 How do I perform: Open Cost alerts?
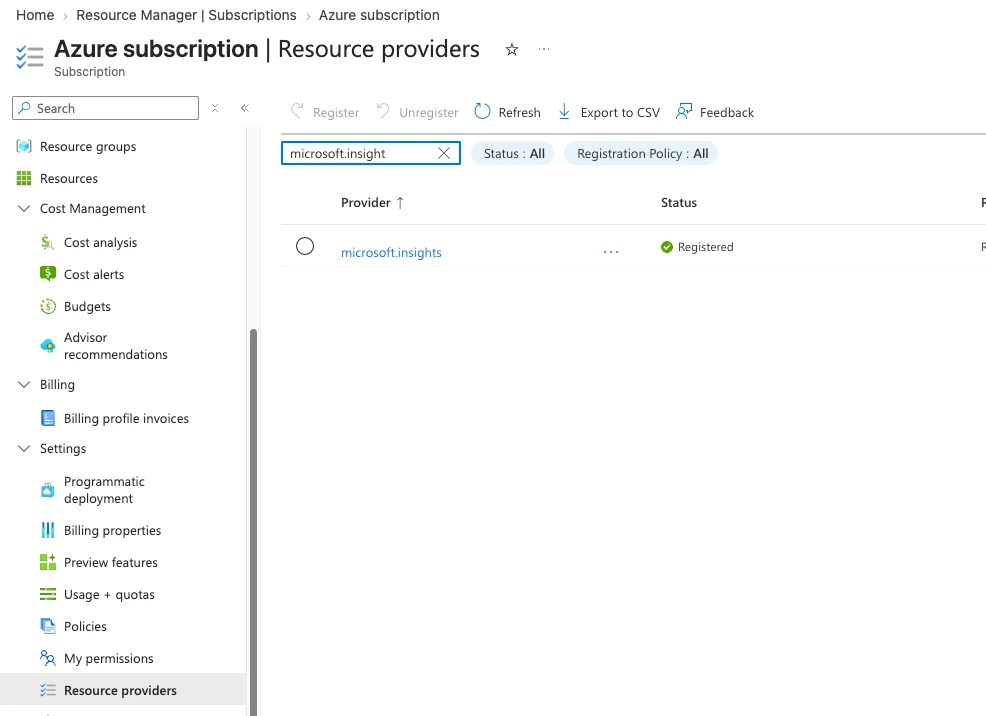tap(94, 275)
